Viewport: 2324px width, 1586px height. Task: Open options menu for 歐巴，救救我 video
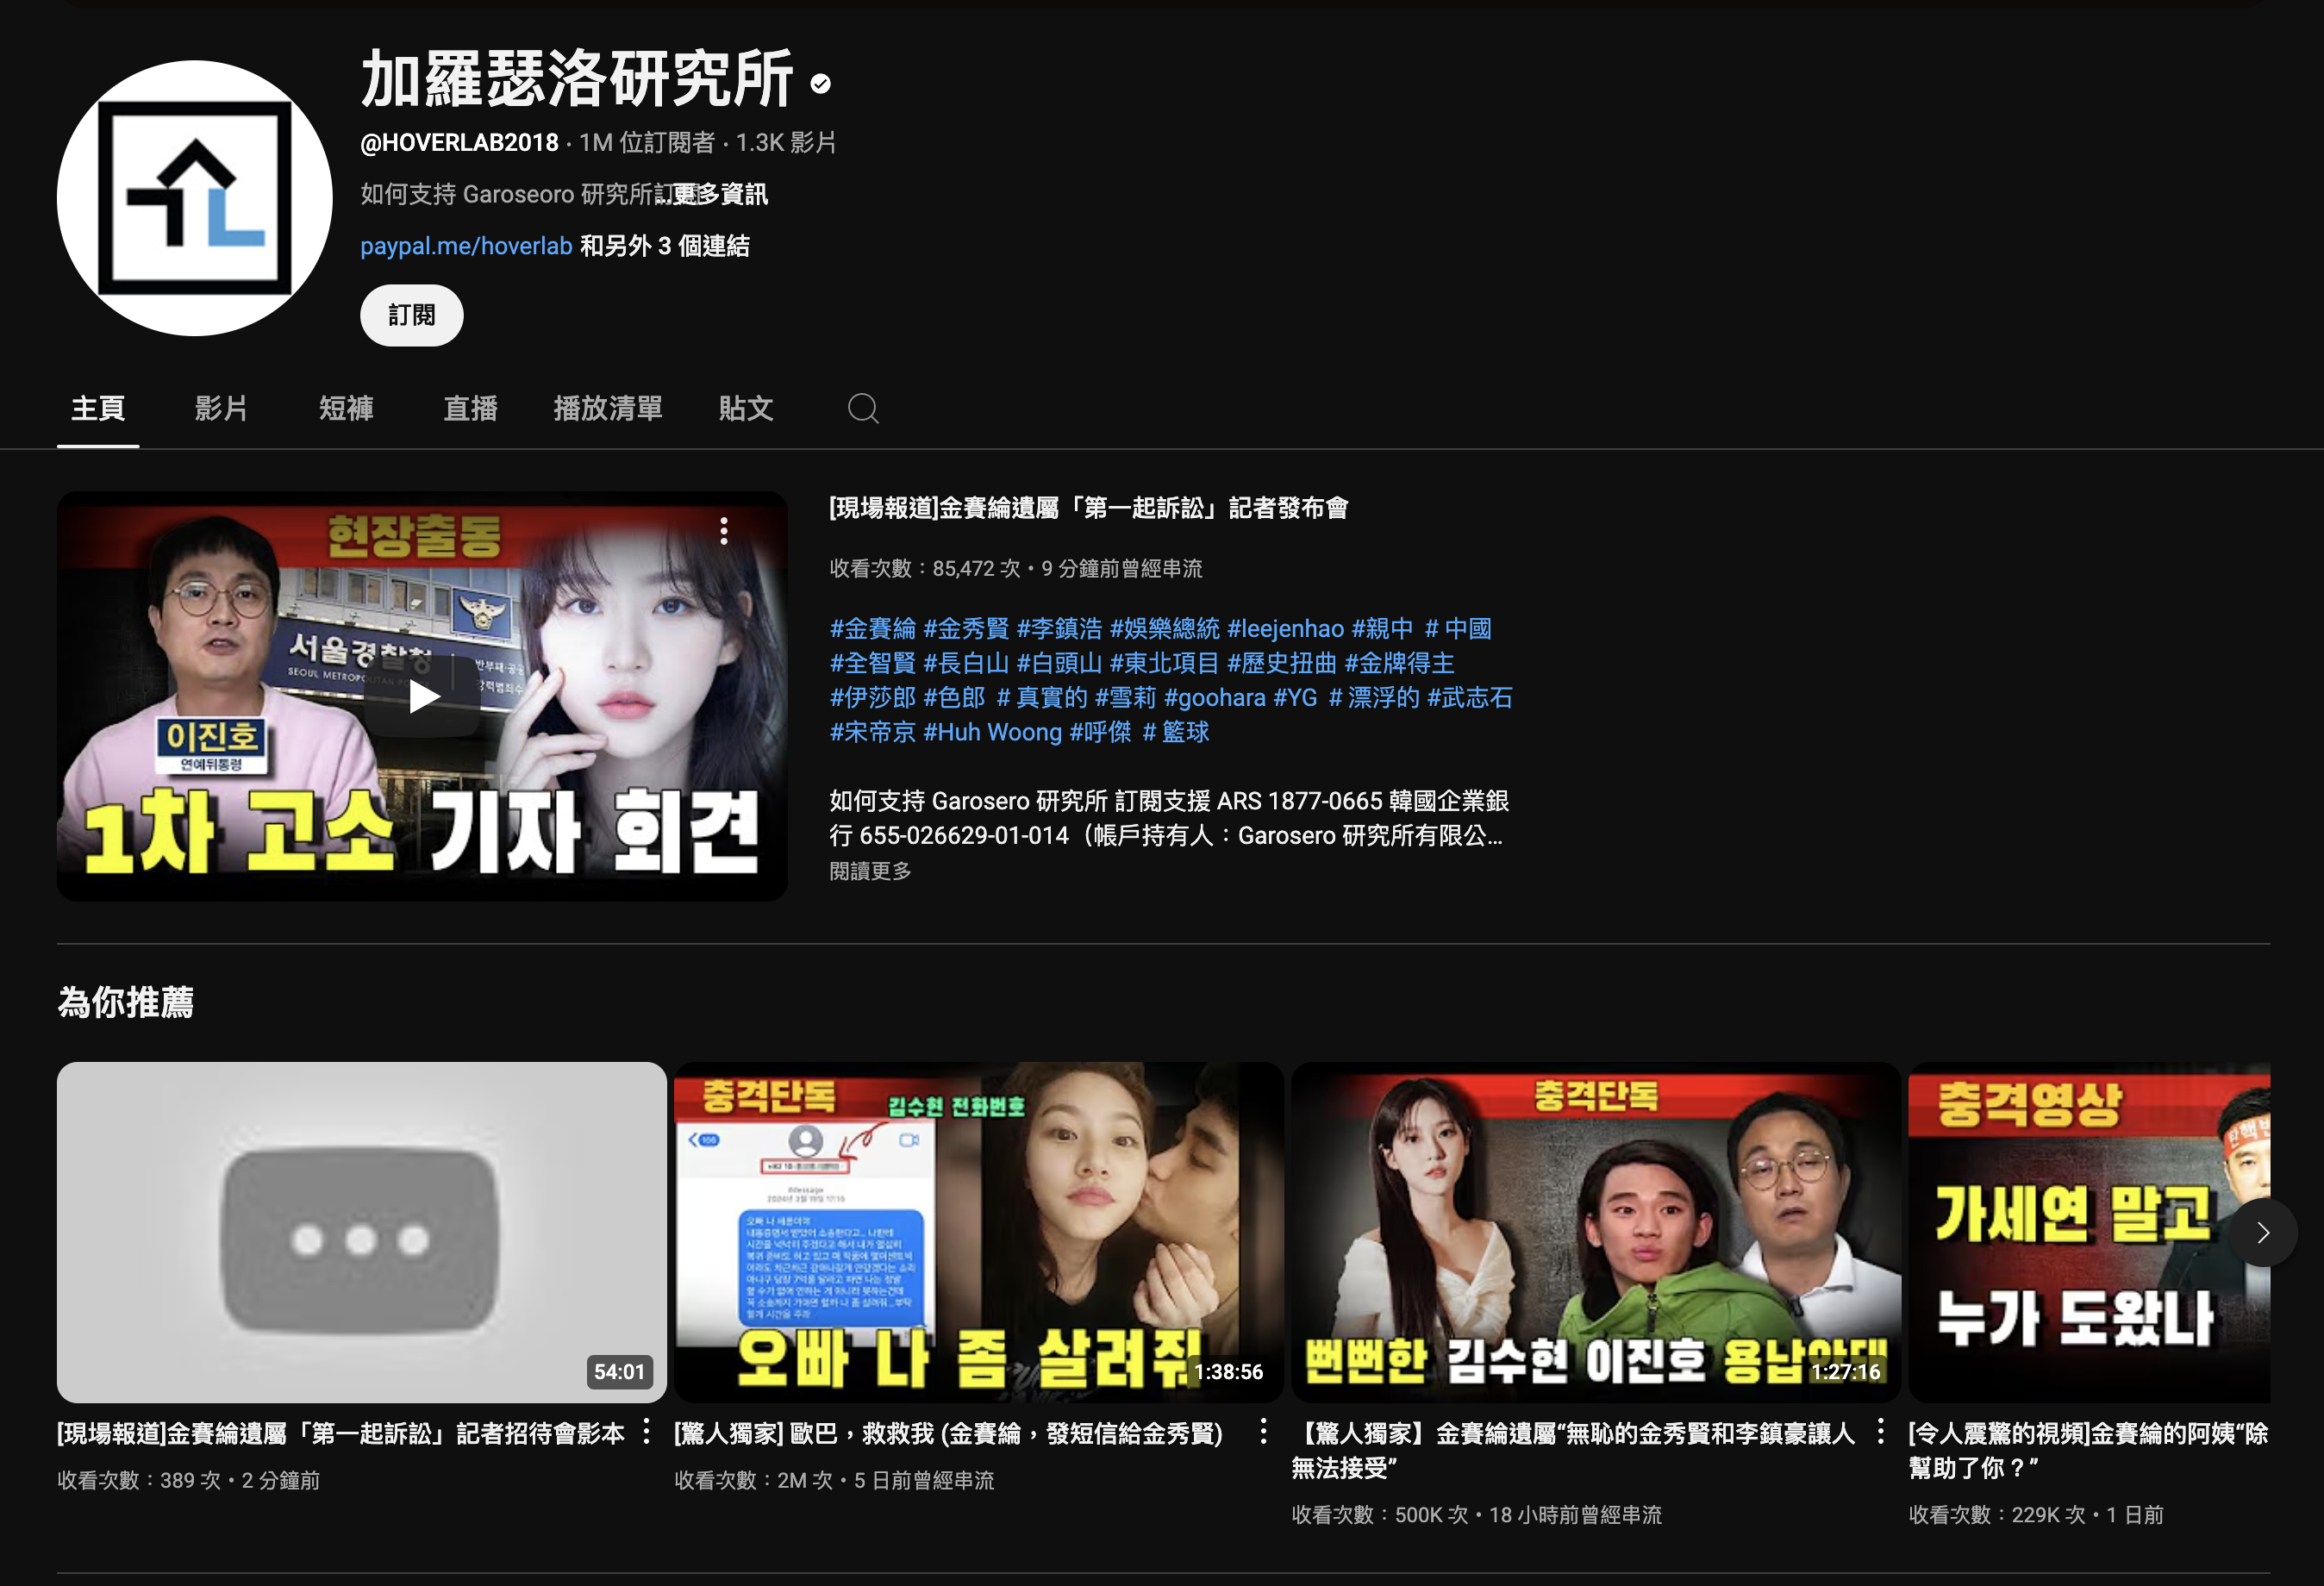(1263, 1432)
